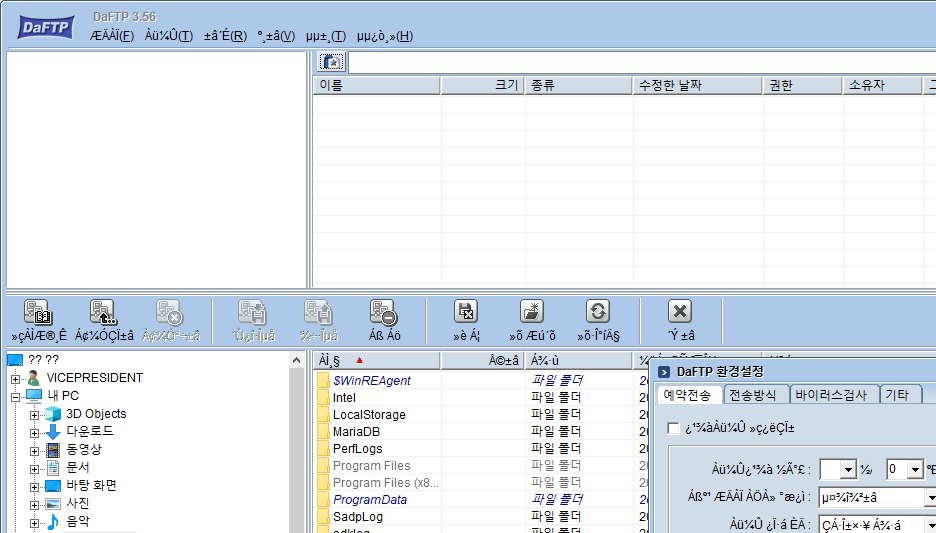The width and height of the screenshot is (936, 533).
Task: Open the first (T) transfer menu
Action: click(169, 36)
